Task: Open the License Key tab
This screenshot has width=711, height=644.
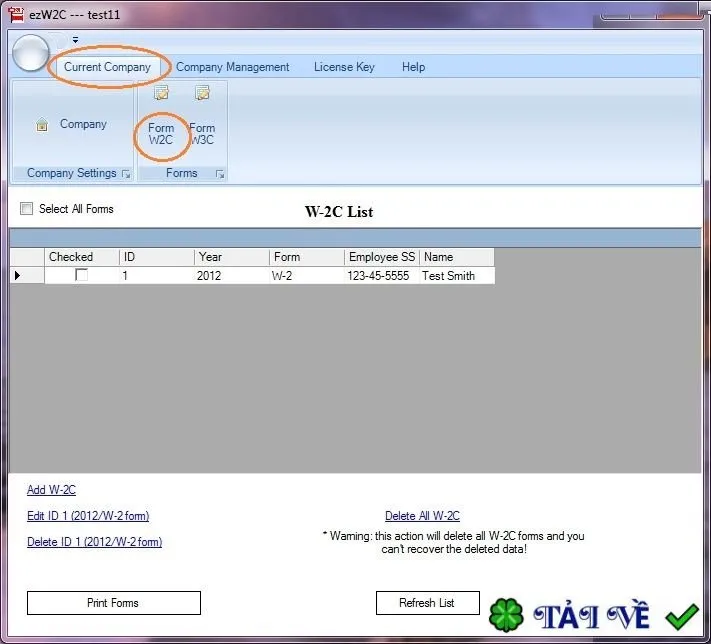Action: pos(344,67)
